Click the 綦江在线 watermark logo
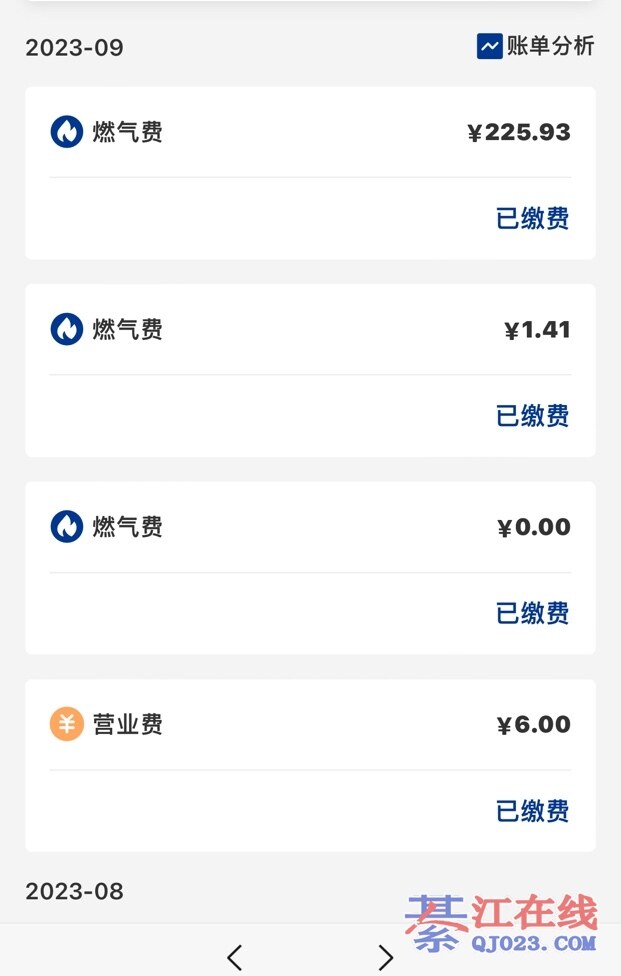Screen dimensions: 621x976 [502, 924]
